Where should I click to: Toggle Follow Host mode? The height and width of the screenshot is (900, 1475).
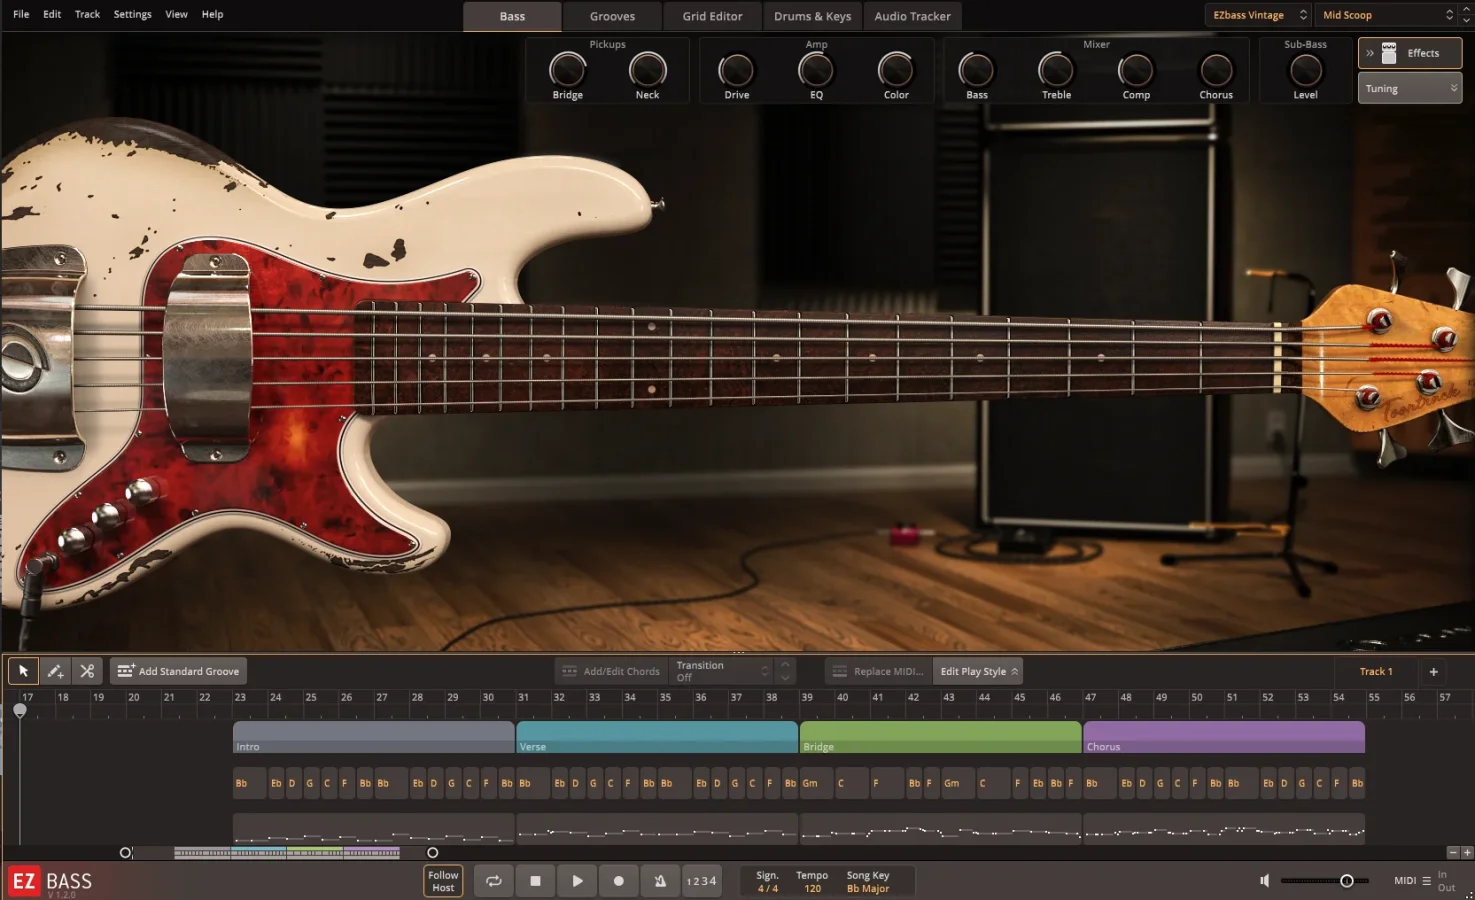pos(443,881)
